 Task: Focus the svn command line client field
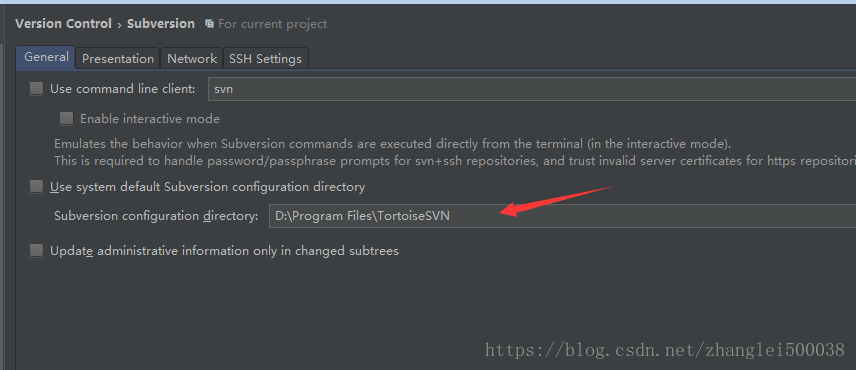[x=532, y=89]
